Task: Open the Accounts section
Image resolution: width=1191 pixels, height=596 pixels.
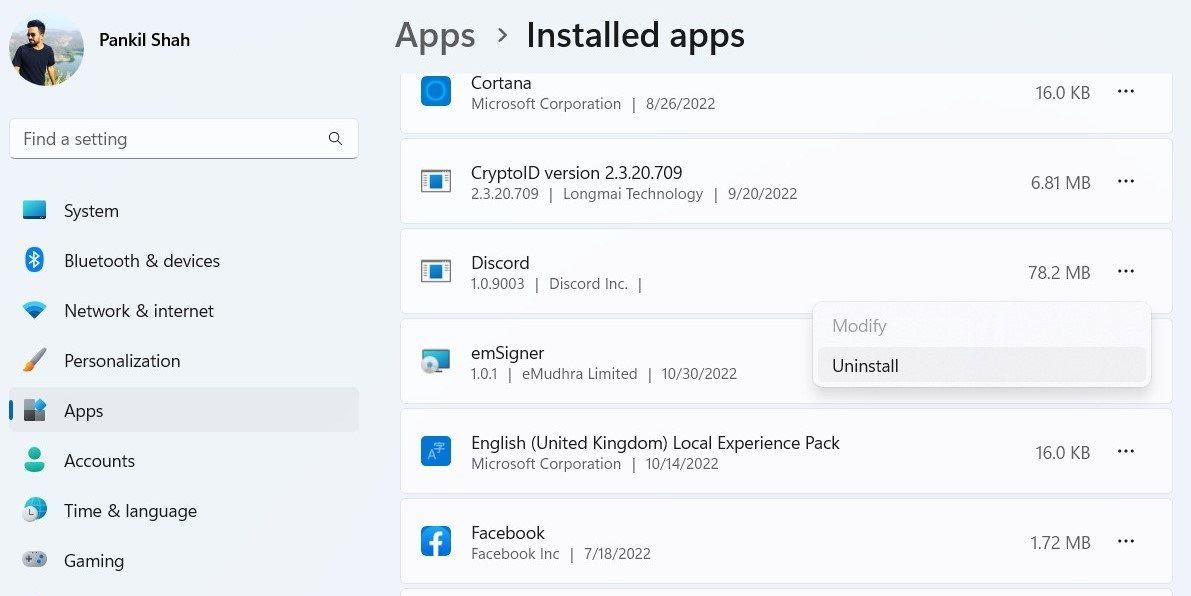Action: (184, 460)
